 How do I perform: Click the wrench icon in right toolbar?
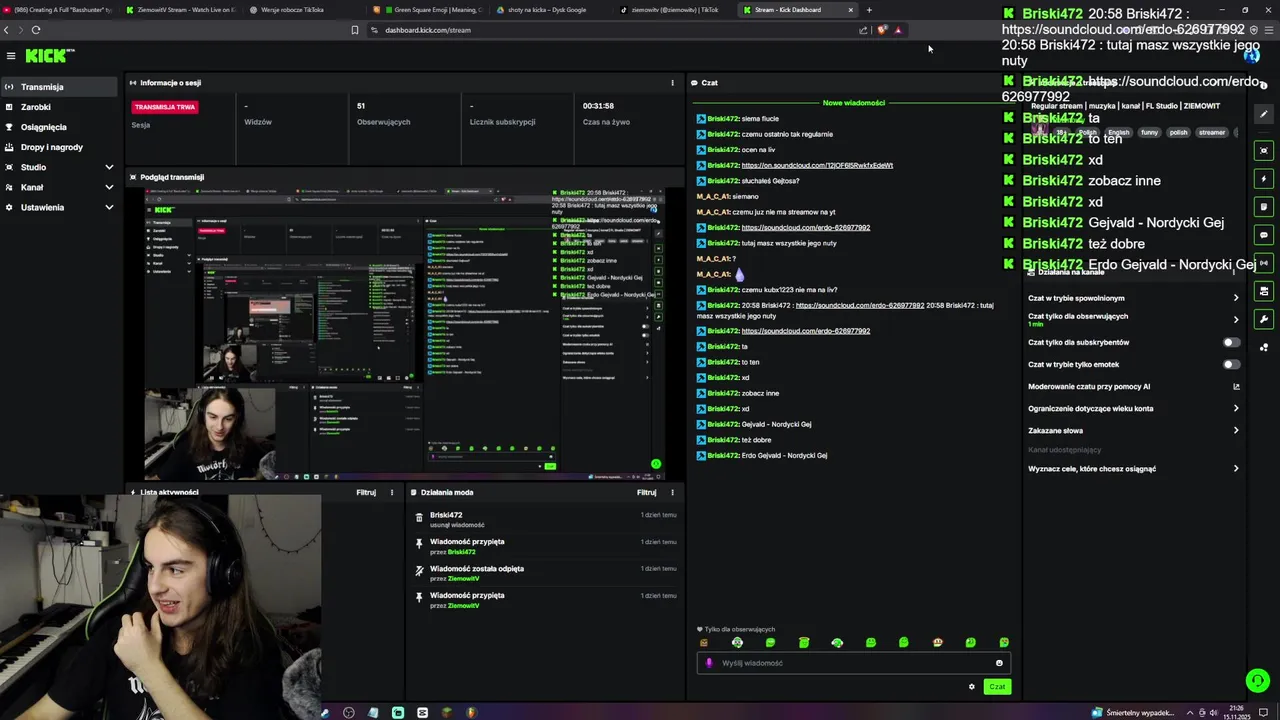(1264, 319)
